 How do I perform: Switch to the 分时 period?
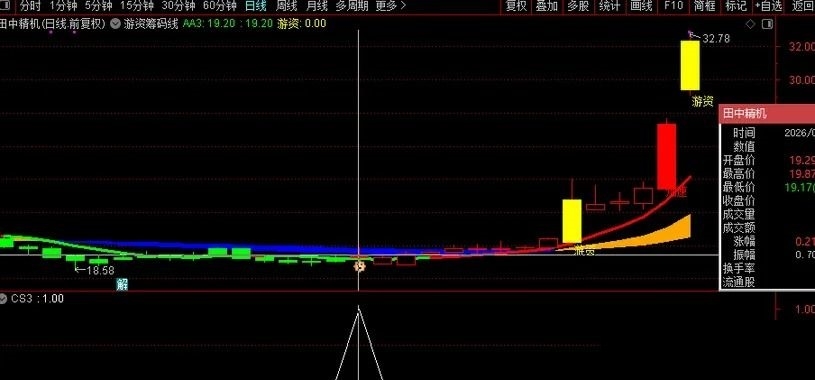click(x=30, y=6)
